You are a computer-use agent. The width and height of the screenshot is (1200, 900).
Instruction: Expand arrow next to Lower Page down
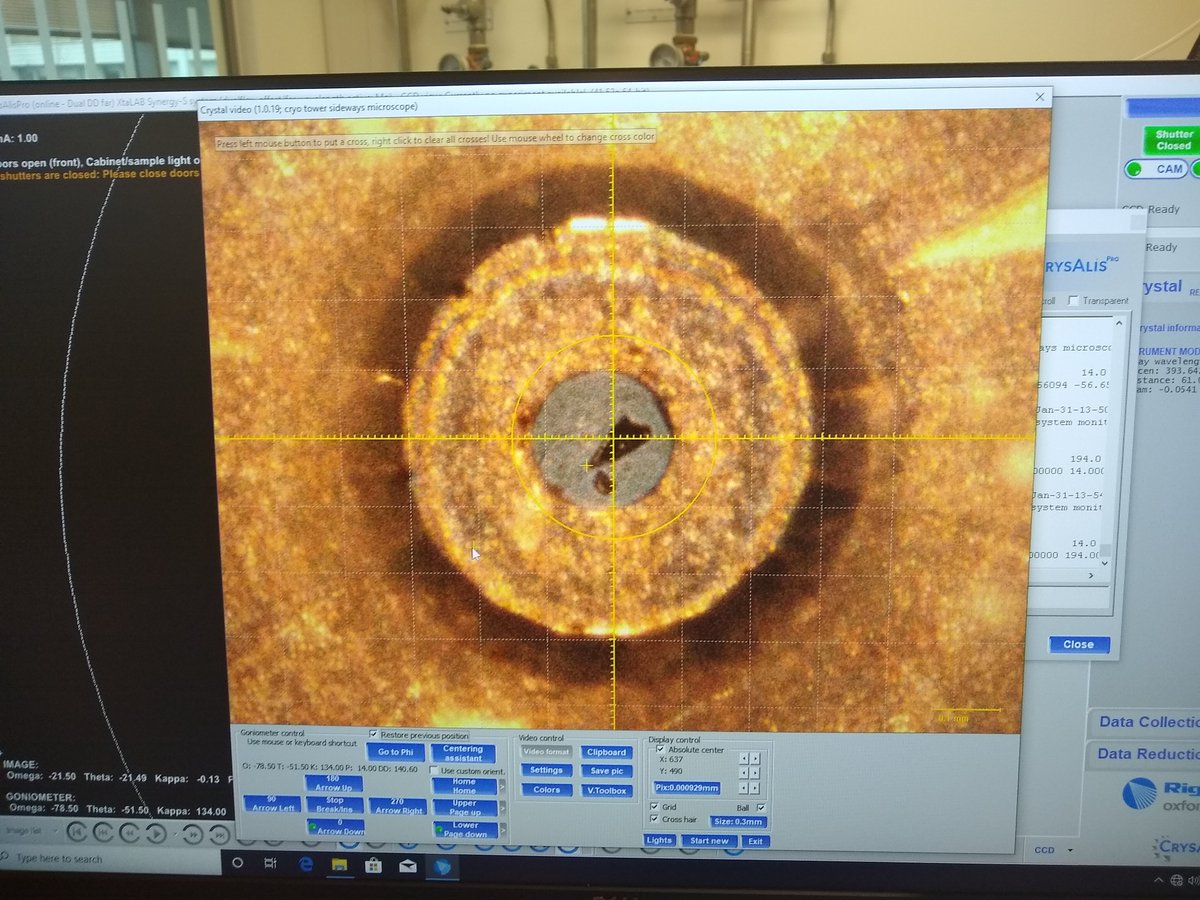[502, 830]
